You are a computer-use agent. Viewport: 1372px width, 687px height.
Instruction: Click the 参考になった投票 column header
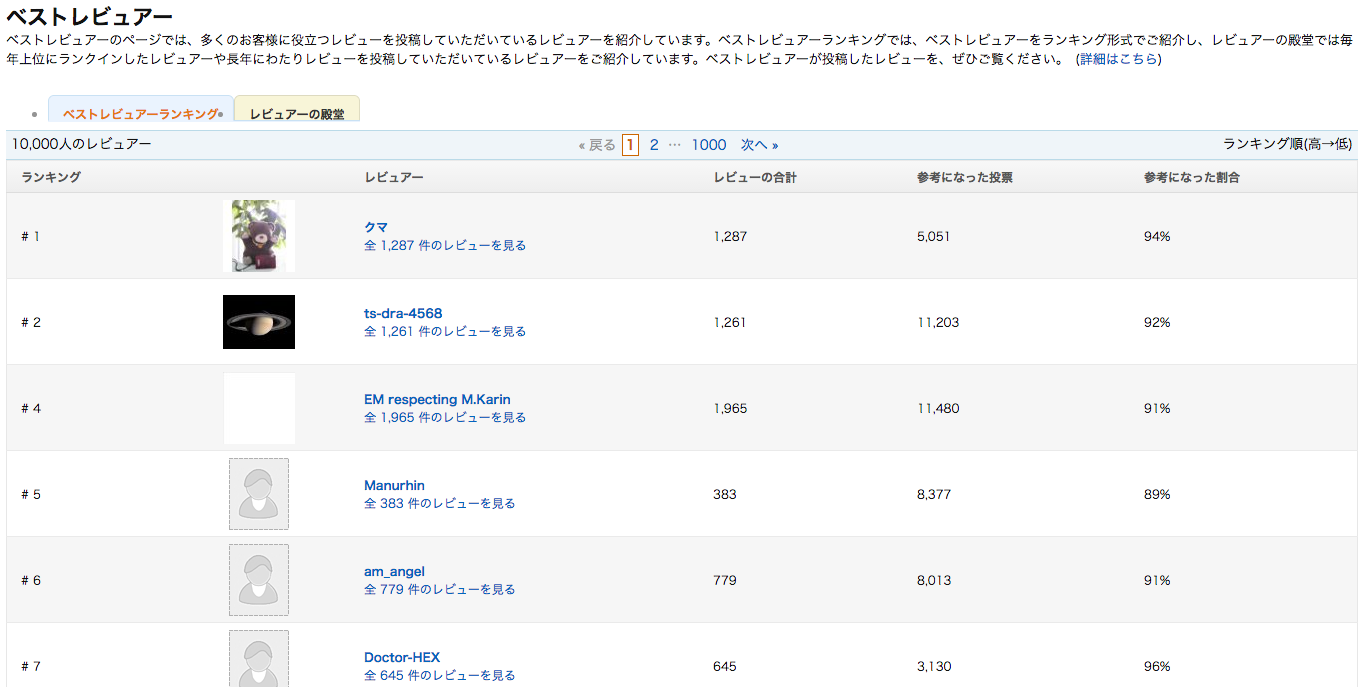(x=965, y=177)
